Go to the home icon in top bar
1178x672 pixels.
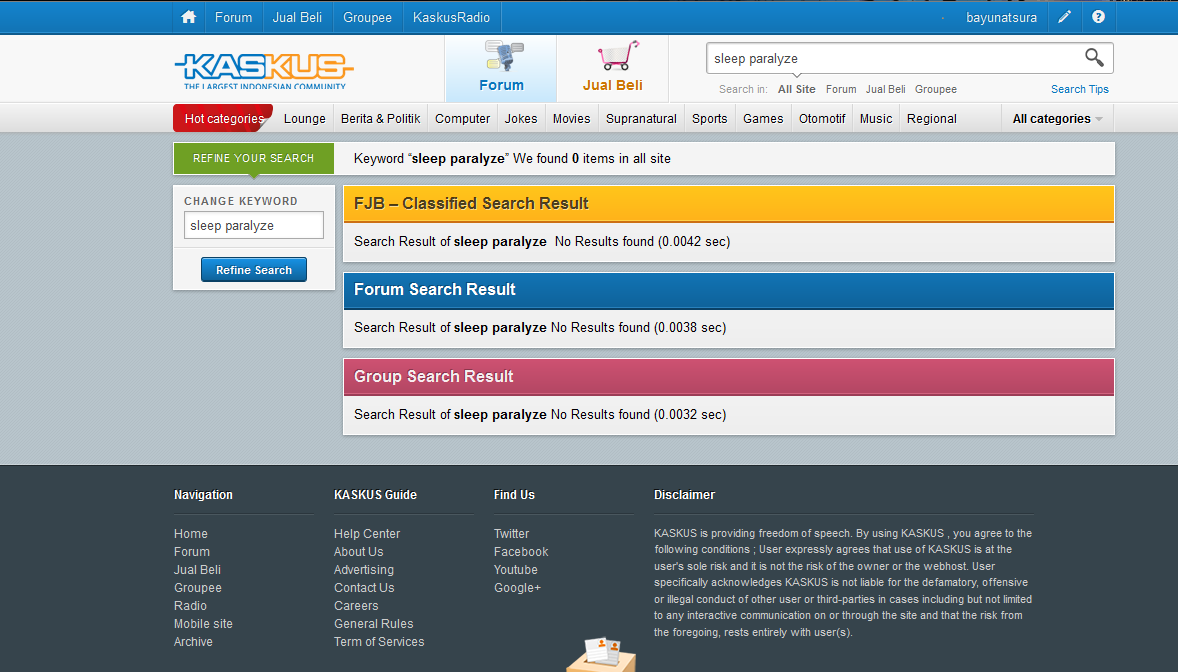pyautogui.click(x=189, y=17)
